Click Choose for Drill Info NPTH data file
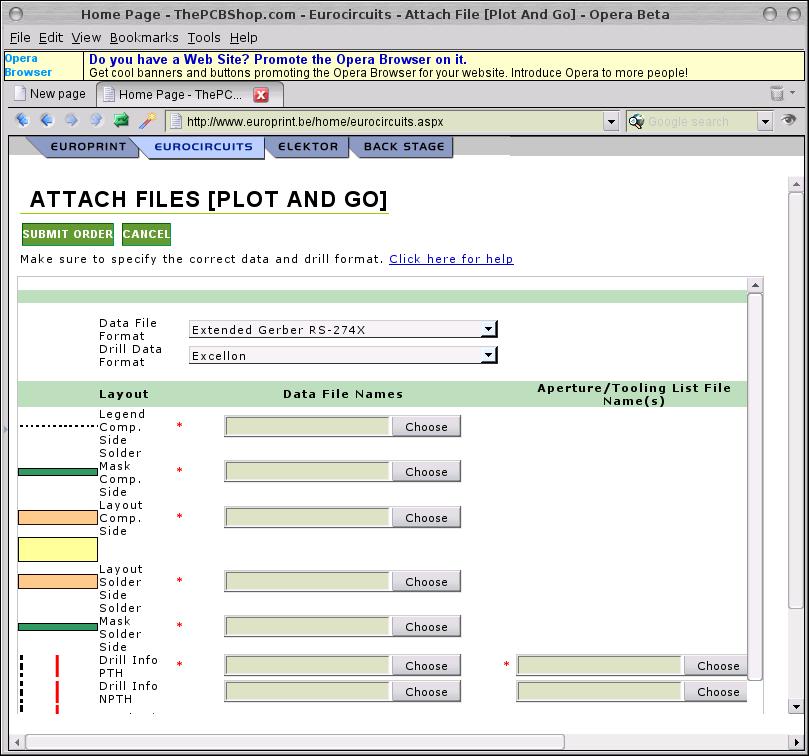809x756 pixels. pyautogui.click(x=426, y=691)
